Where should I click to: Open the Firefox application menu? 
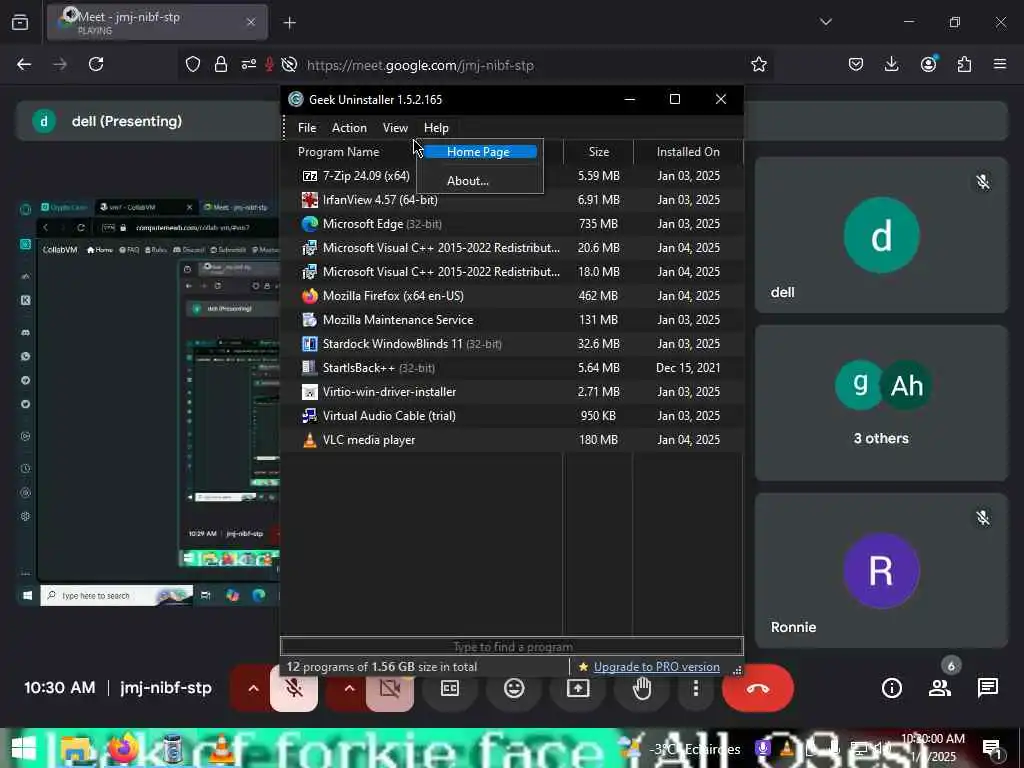pos(1000,64)
